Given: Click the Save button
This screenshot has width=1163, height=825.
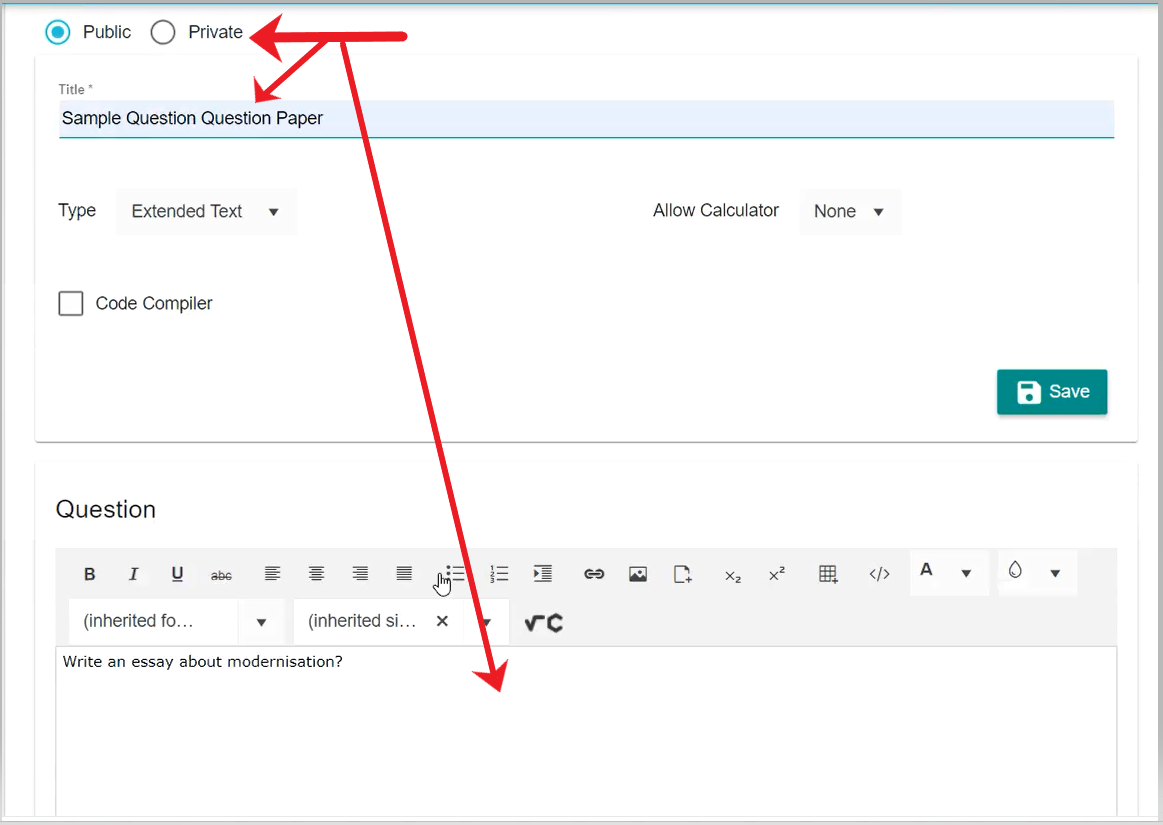Looking at the screenshot, I should (1051, 392).
